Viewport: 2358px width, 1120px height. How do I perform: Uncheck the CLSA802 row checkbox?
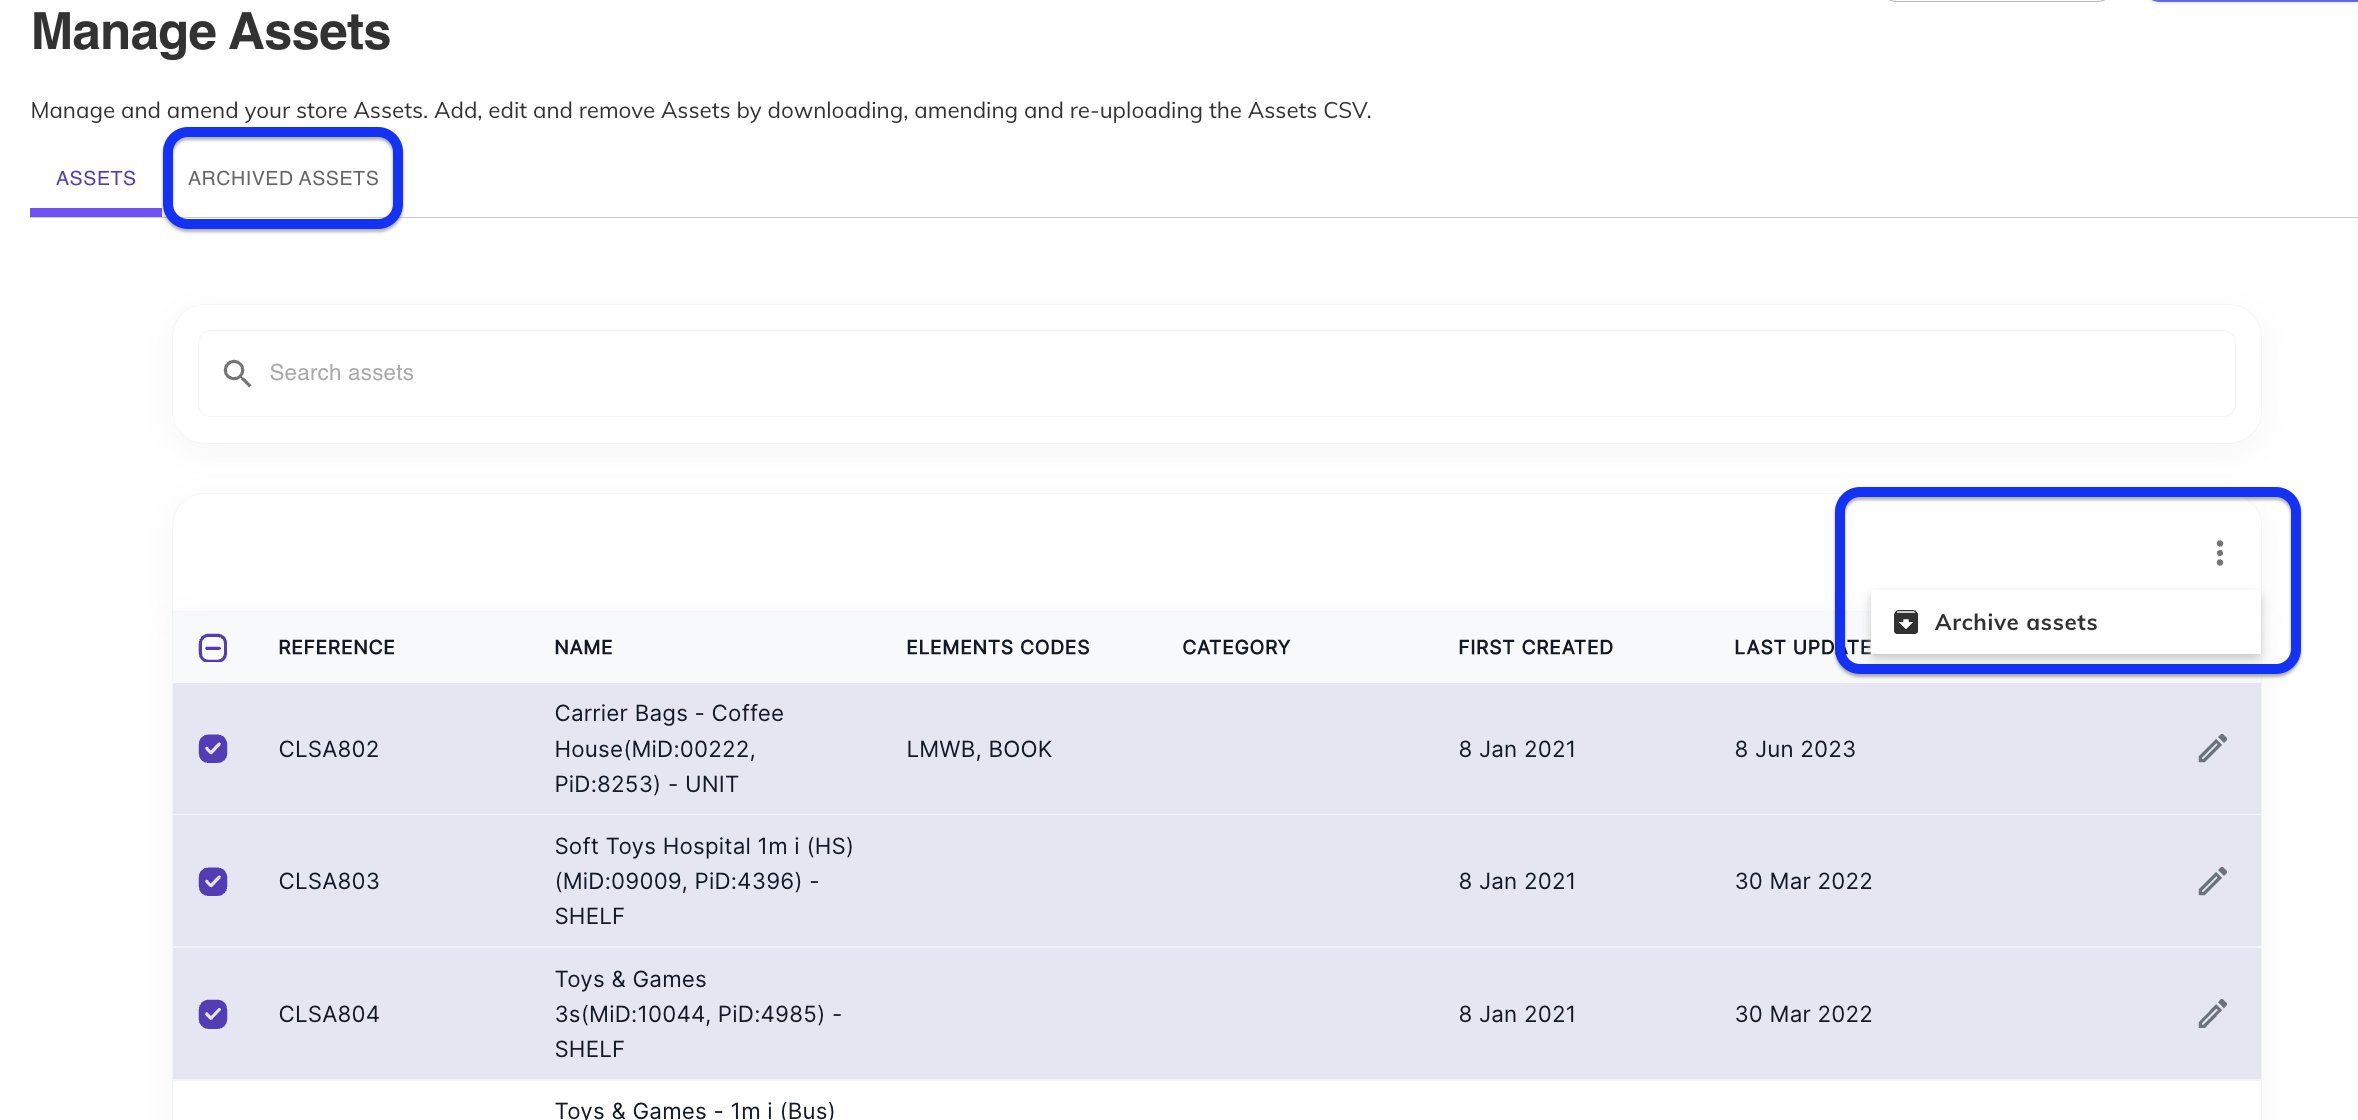[x=213, y=748]
